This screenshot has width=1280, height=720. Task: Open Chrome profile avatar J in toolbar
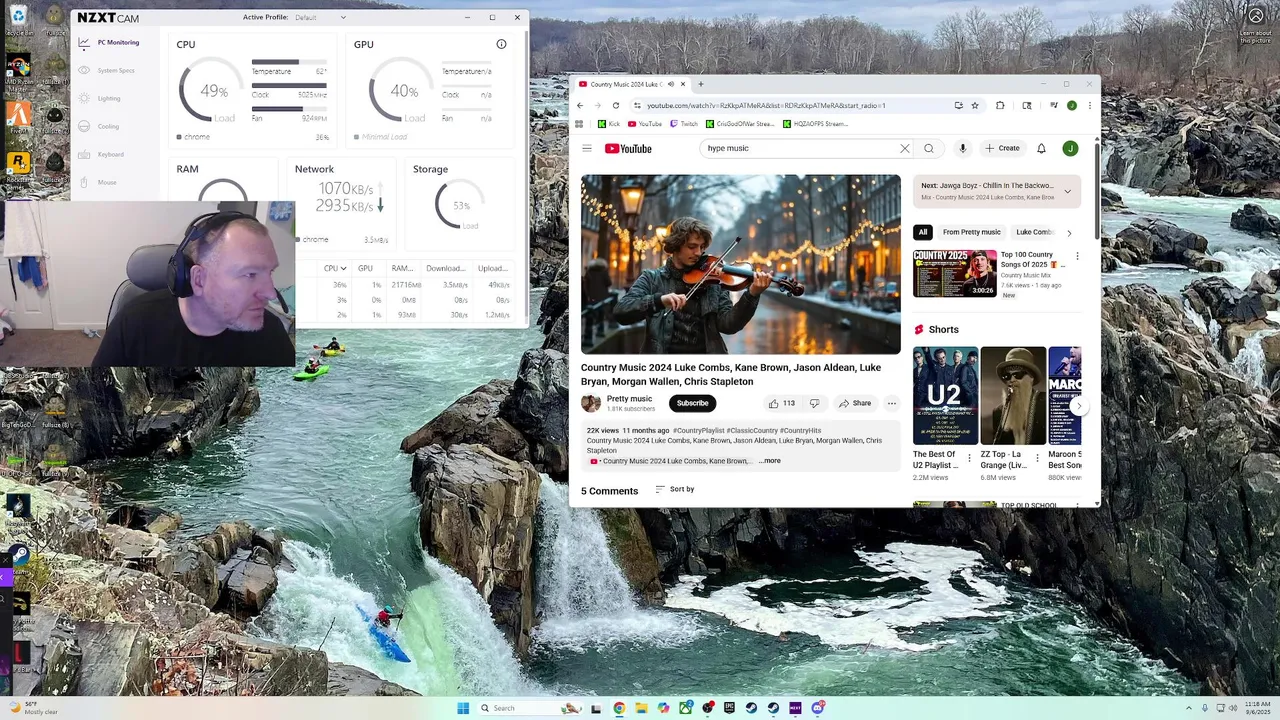pyautogui.click(x=1072, y=105)
